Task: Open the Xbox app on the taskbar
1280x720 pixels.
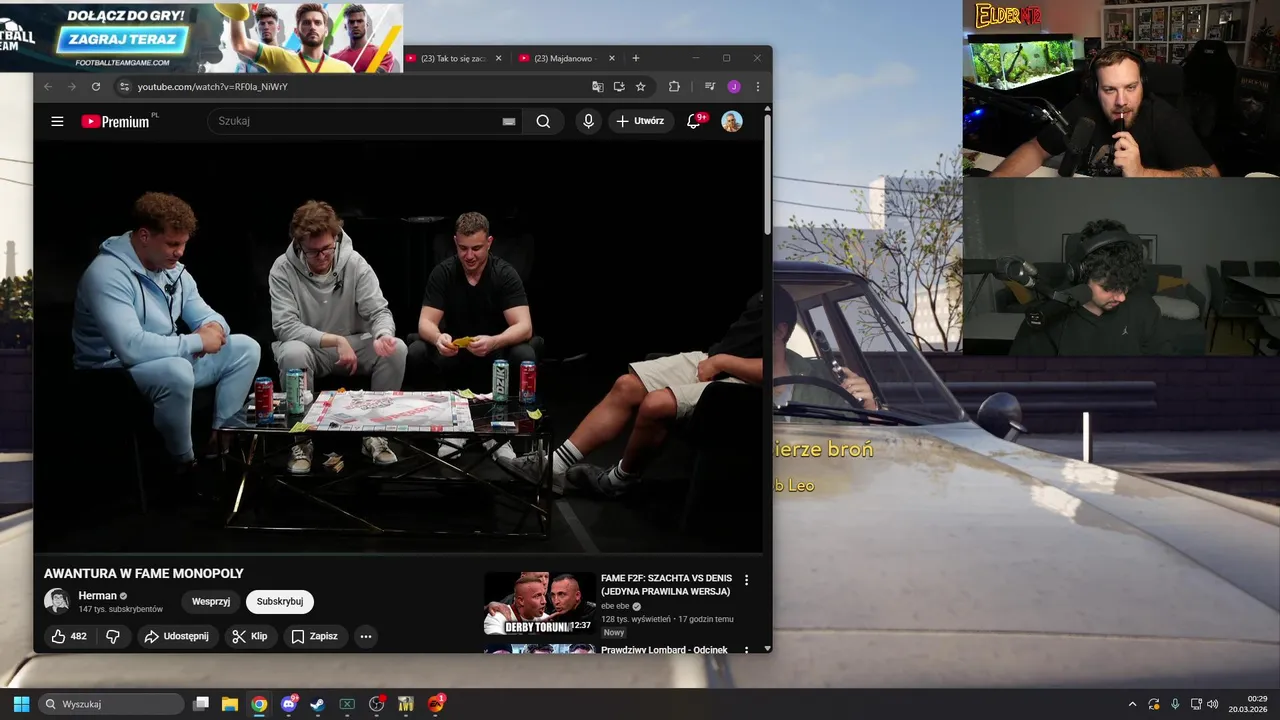Action: 347,704
